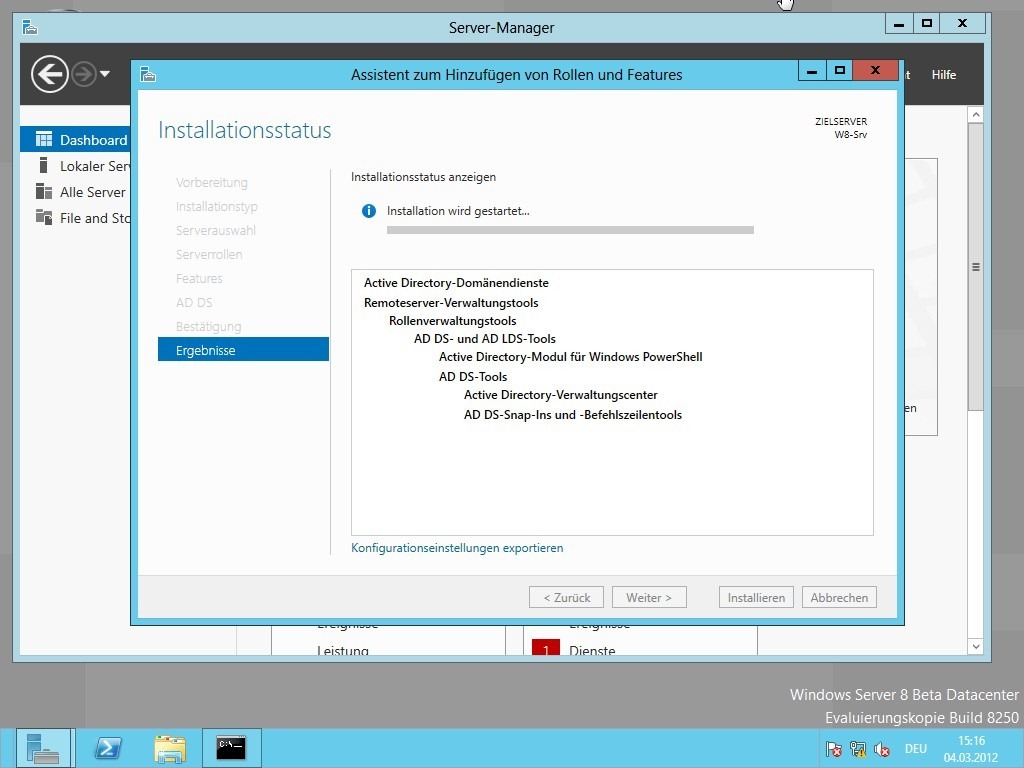Select the Bestätigung wizard step

208,327
